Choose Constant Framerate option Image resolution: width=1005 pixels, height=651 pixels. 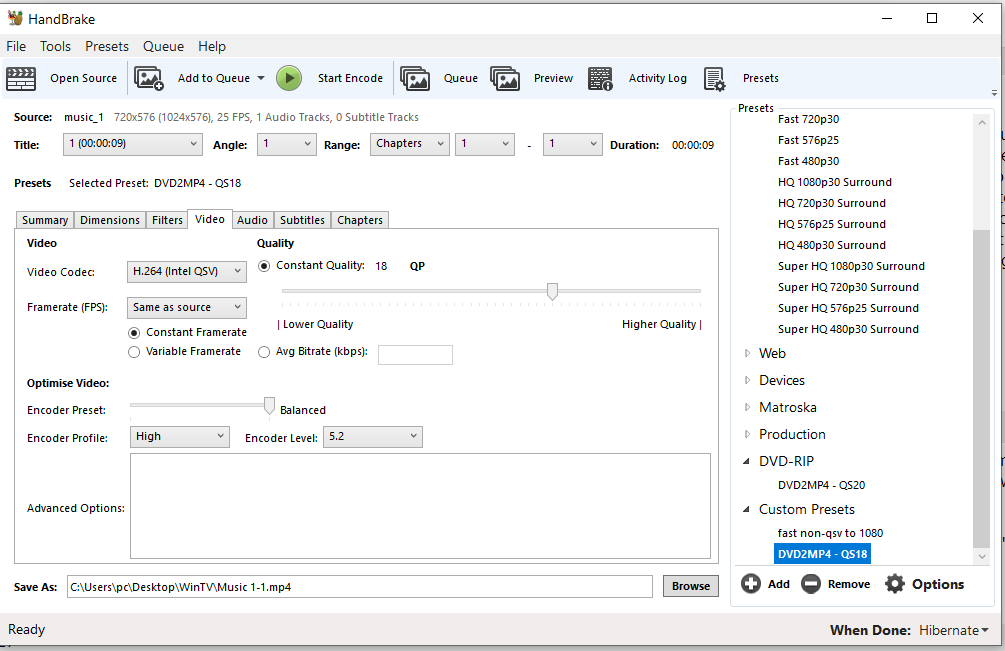click(x=134, y=333)
